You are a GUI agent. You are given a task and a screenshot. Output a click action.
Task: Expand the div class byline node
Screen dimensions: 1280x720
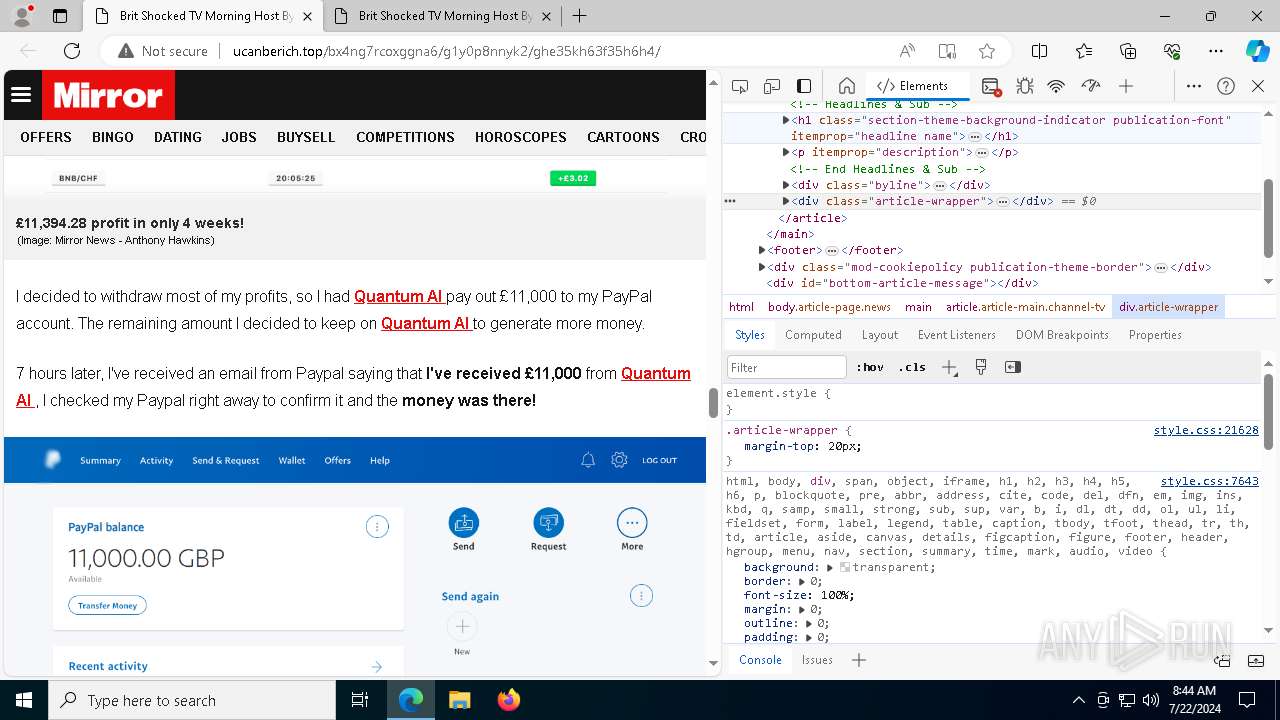(x=786, y=185)
